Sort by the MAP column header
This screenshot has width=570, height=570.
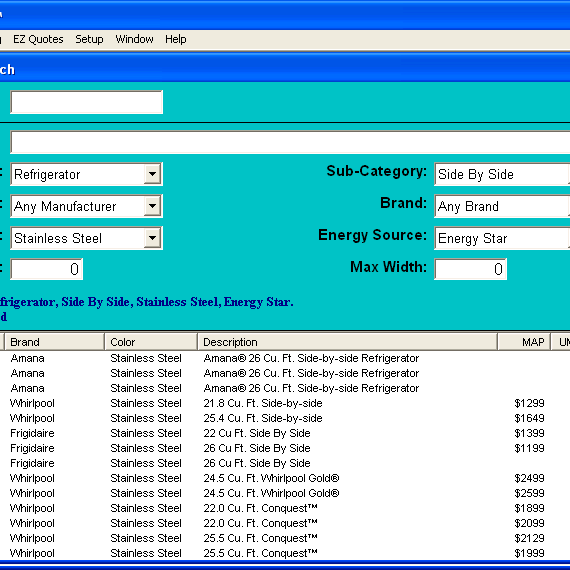(x=523, y=342)
